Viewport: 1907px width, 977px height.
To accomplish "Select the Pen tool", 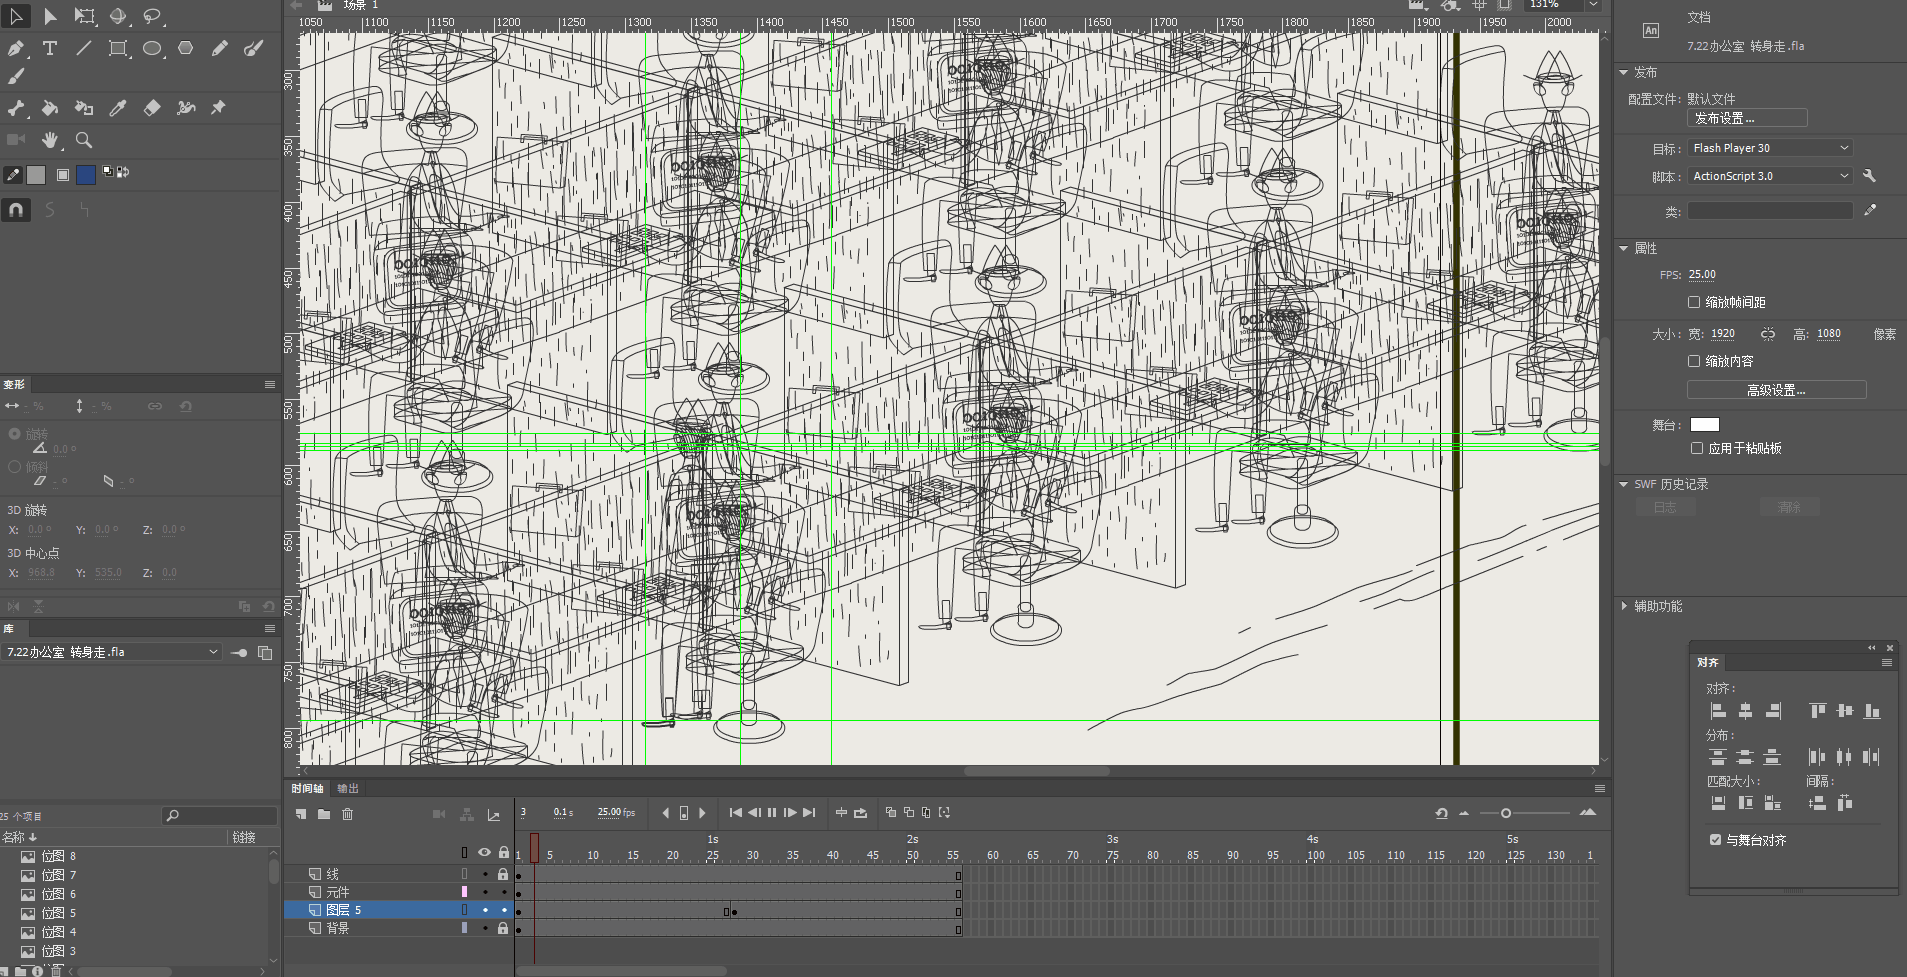I will 16,48.
